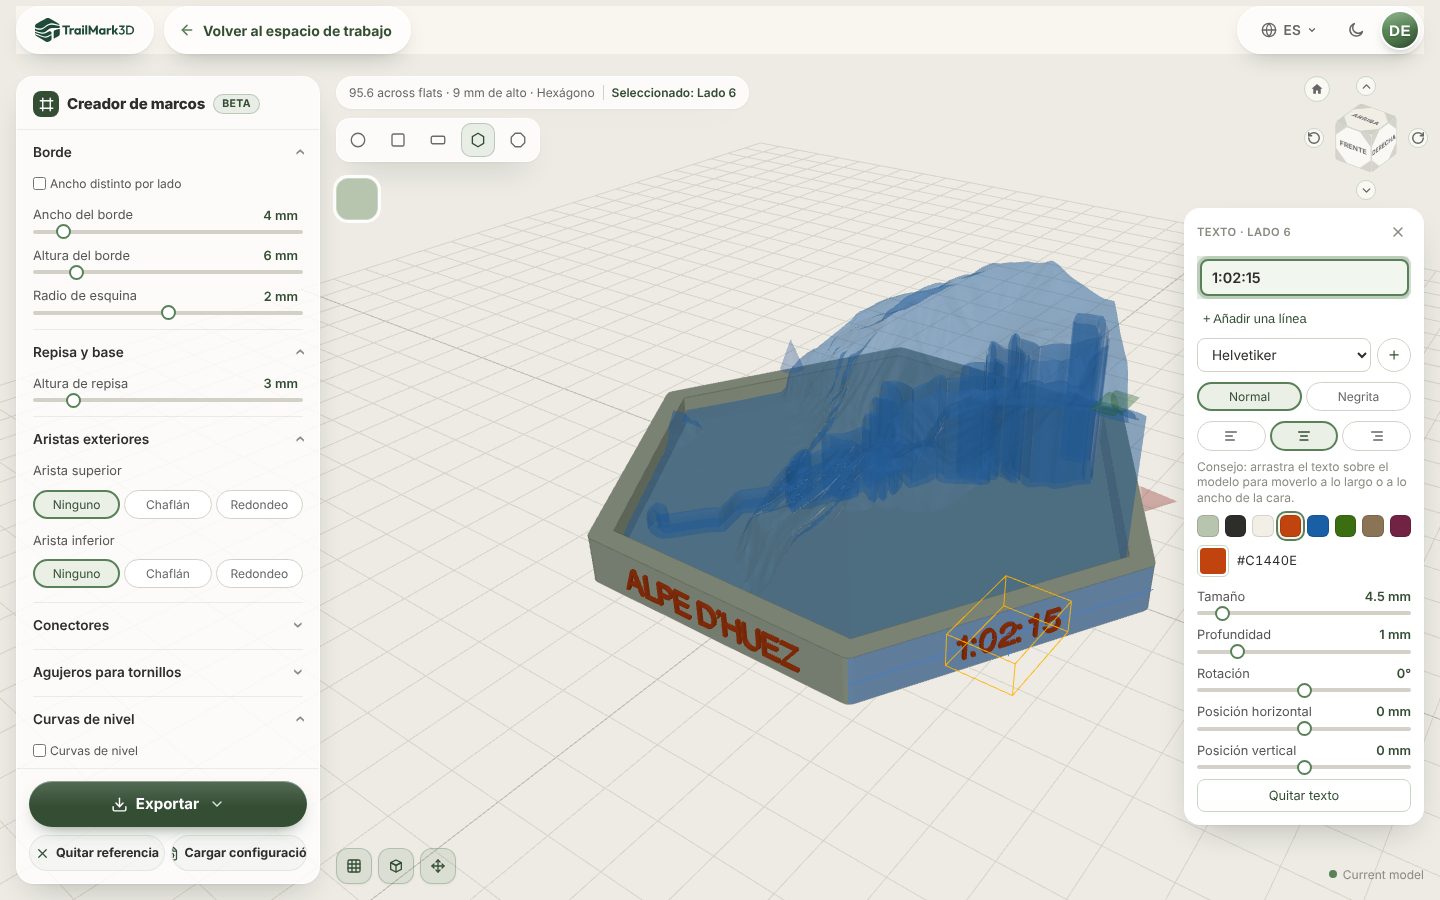Set Arista superior to Redondeo
Image resolution: width=1440 pixels, height=900 pixels.
[x=259, y=505]
